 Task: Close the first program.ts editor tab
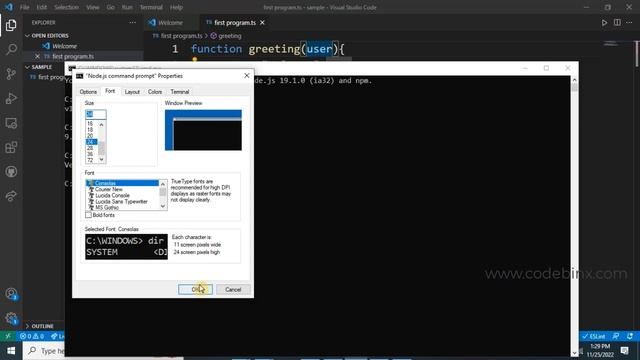[x=262, y=23]
